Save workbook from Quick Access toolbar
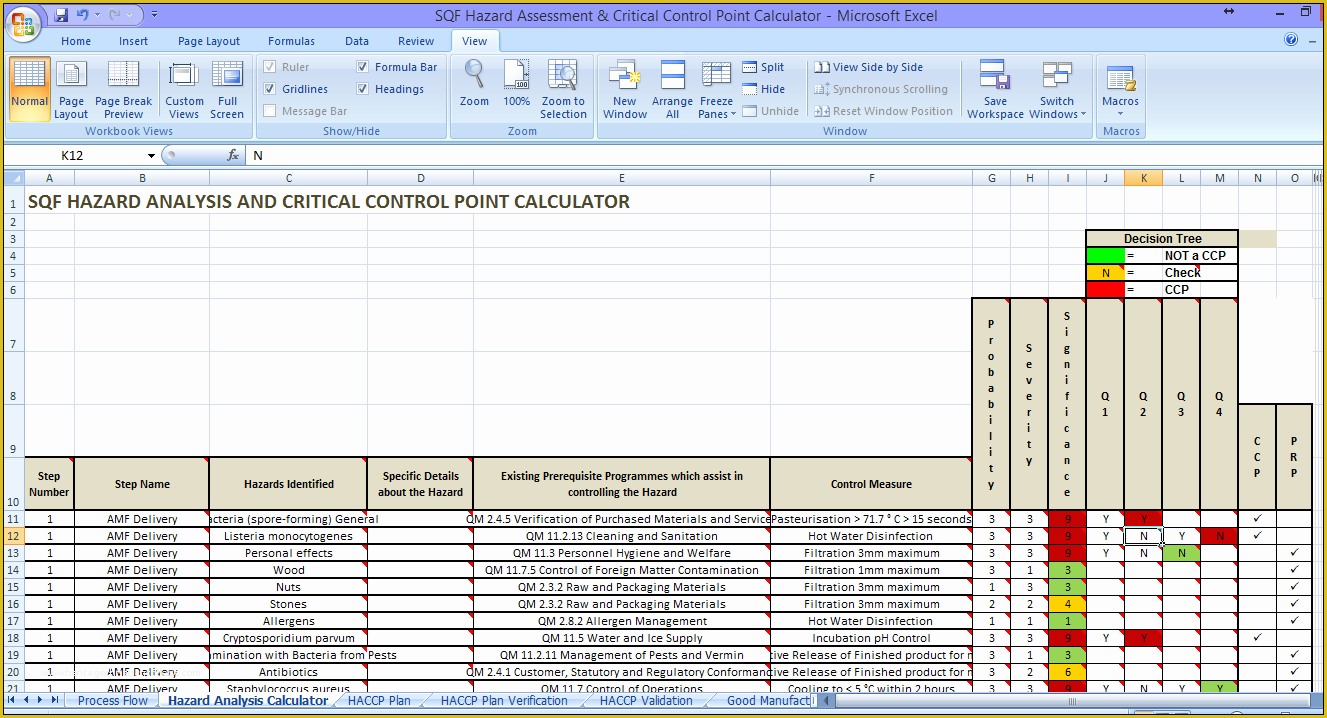 click(62, 15)
